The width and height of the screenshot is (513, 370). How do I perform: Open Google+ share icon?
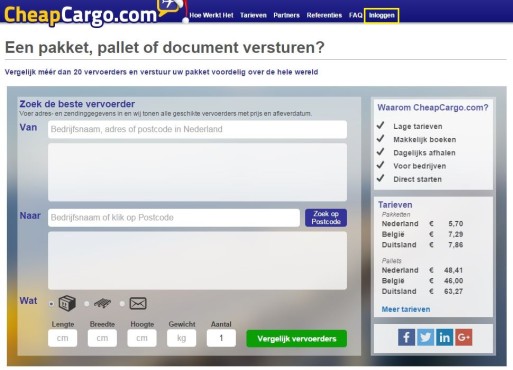coord(464,337)
